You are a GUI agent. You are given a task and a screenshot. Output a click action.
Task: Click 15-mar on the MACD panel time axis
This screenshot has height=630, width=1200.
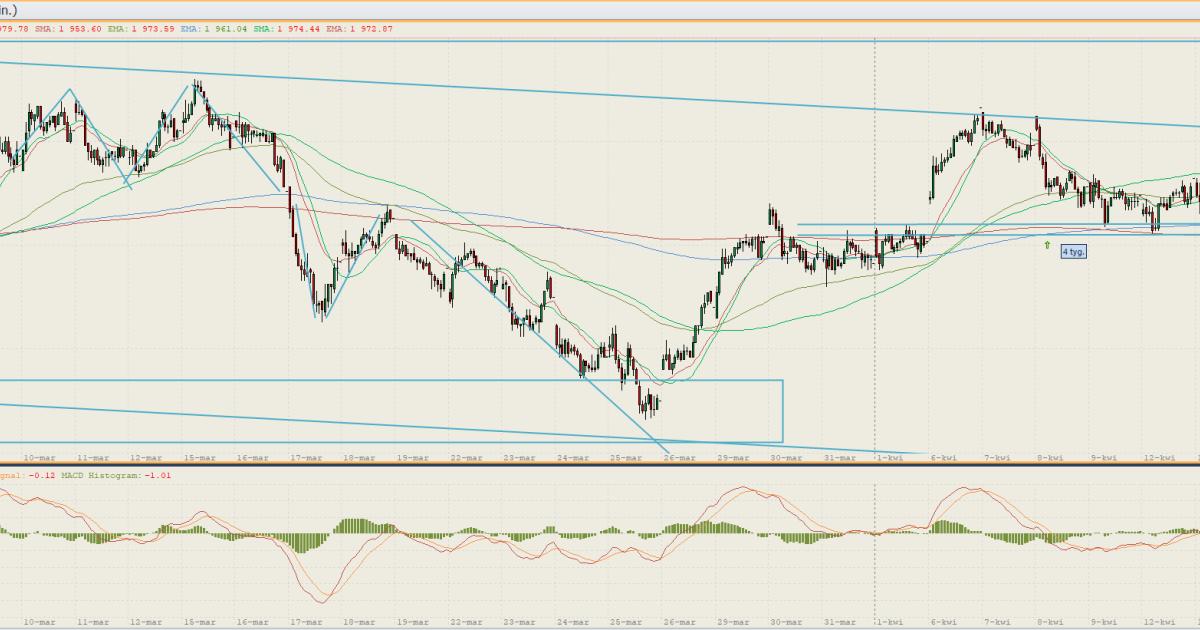[x=199, y=620]
